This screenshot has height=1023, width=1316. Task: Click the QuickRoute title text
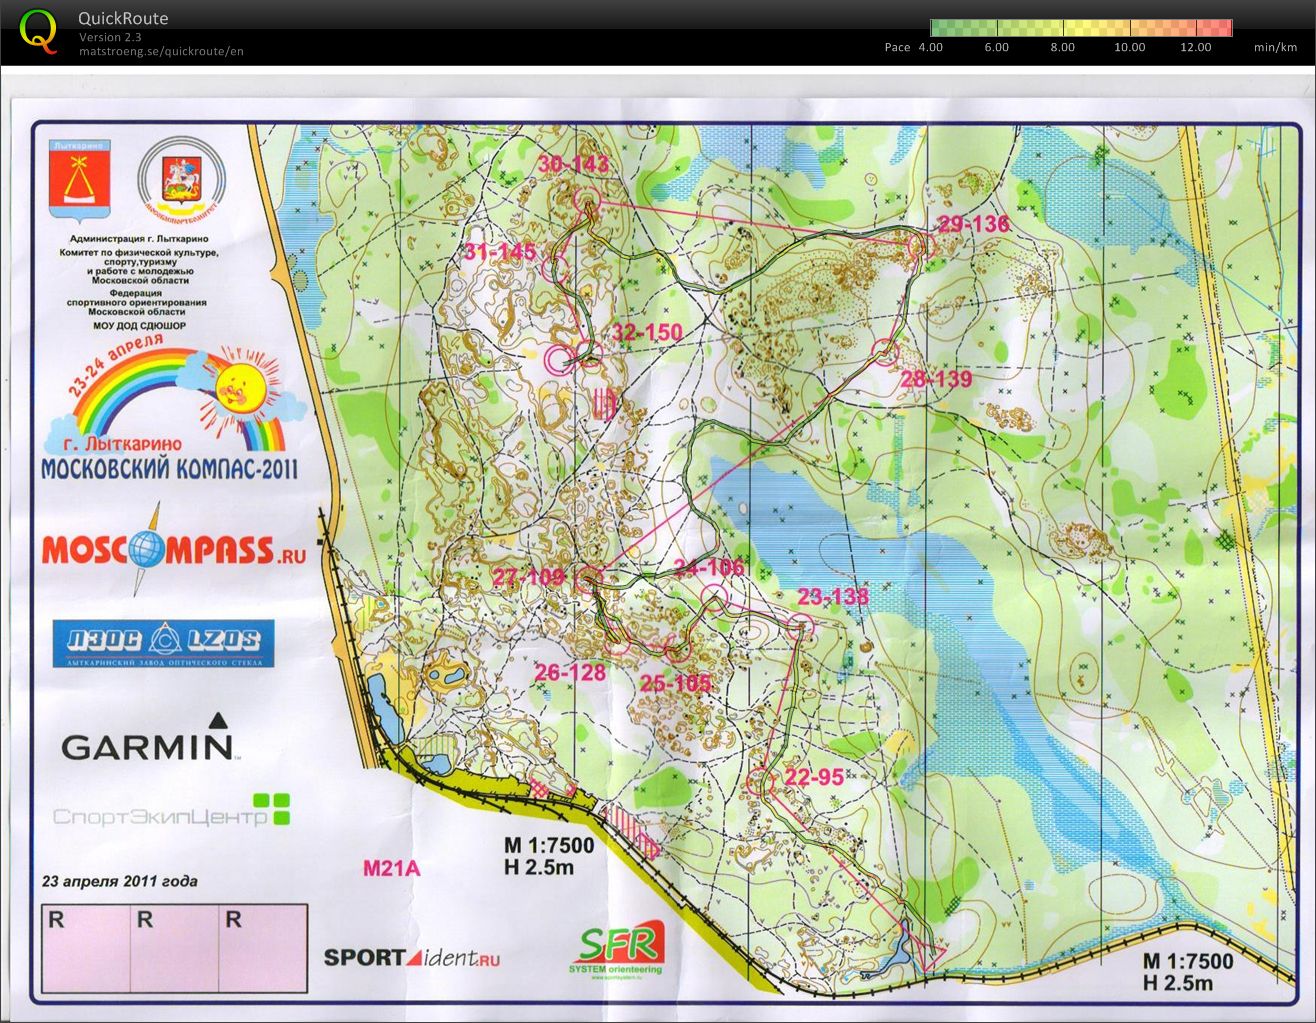pos(123,18)
